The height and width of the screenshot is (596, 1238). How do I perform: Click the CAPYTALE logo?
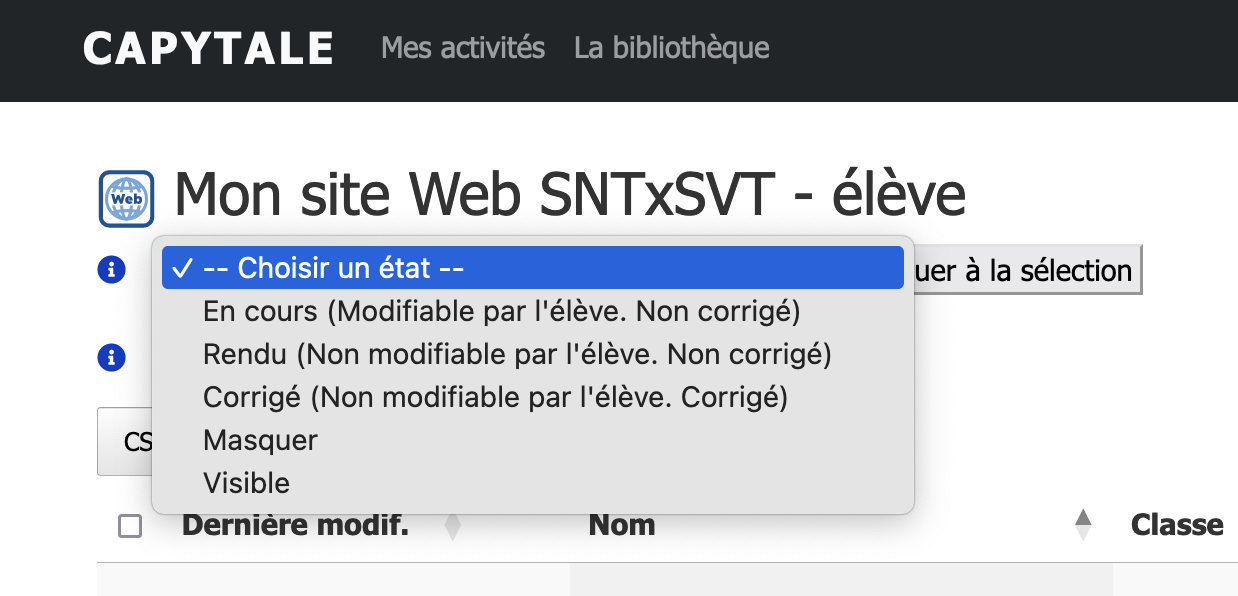pos(208,48)
